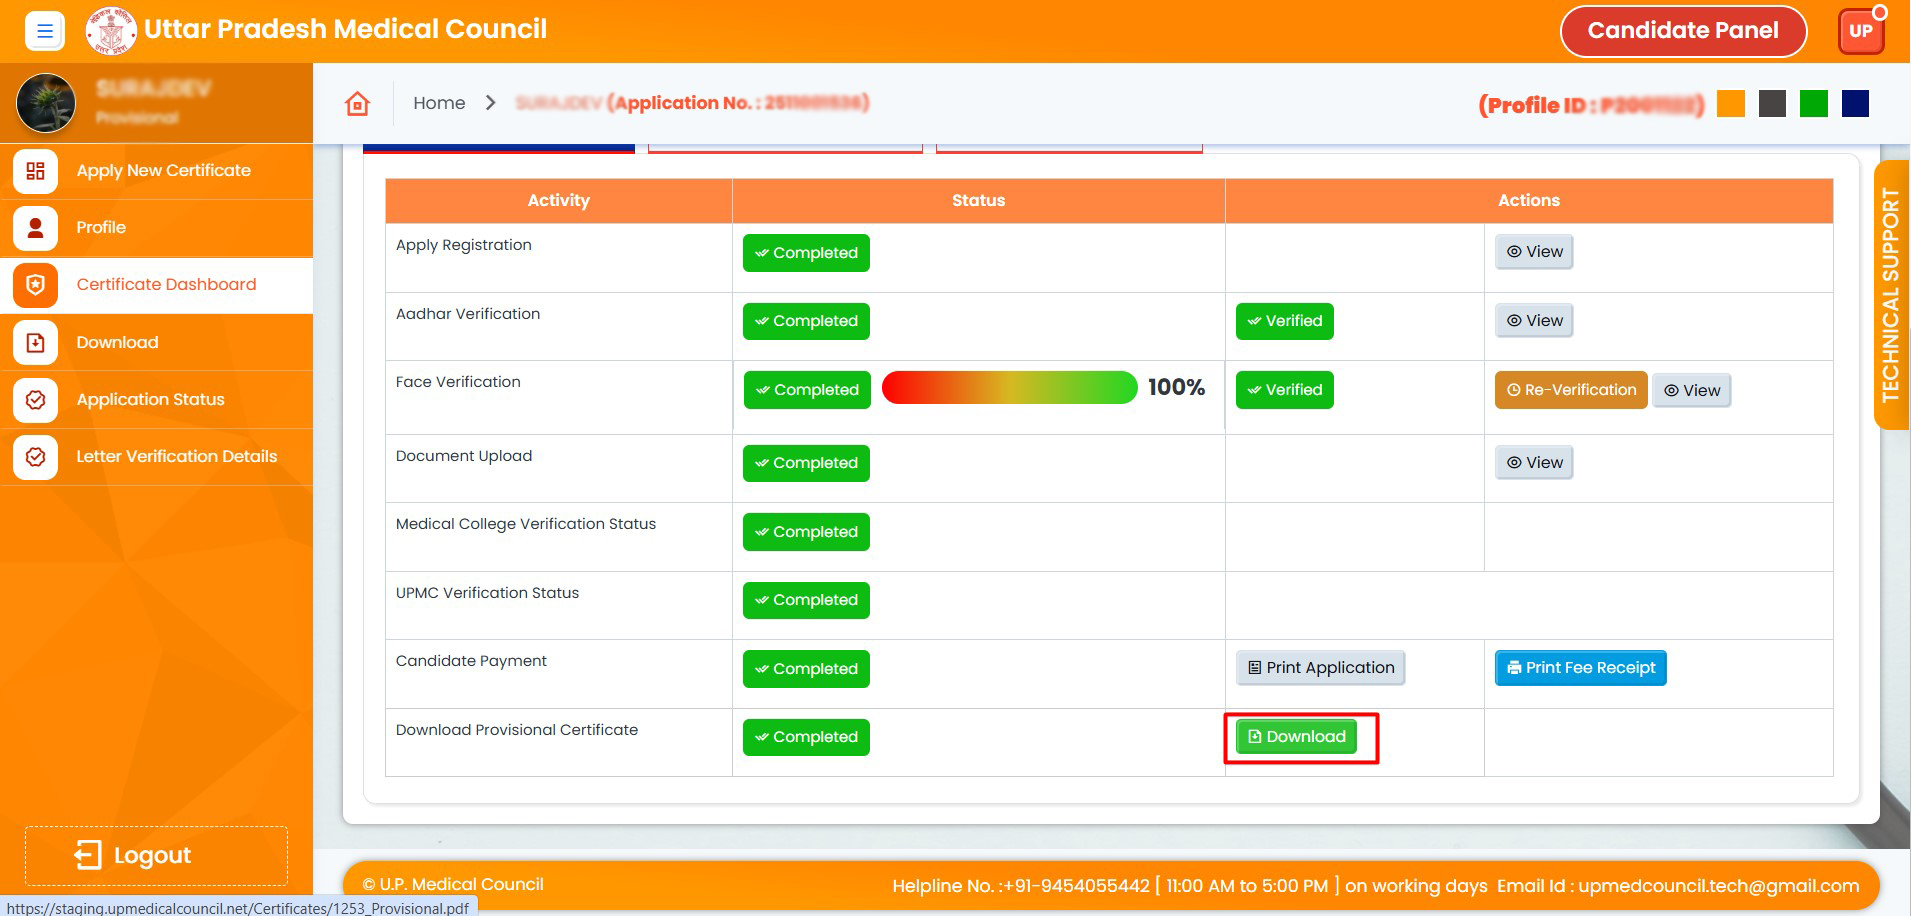Select the green theme color swatch
Image resolution: width=1911 pixels, height=916 pixels.
pos(1813,104)
